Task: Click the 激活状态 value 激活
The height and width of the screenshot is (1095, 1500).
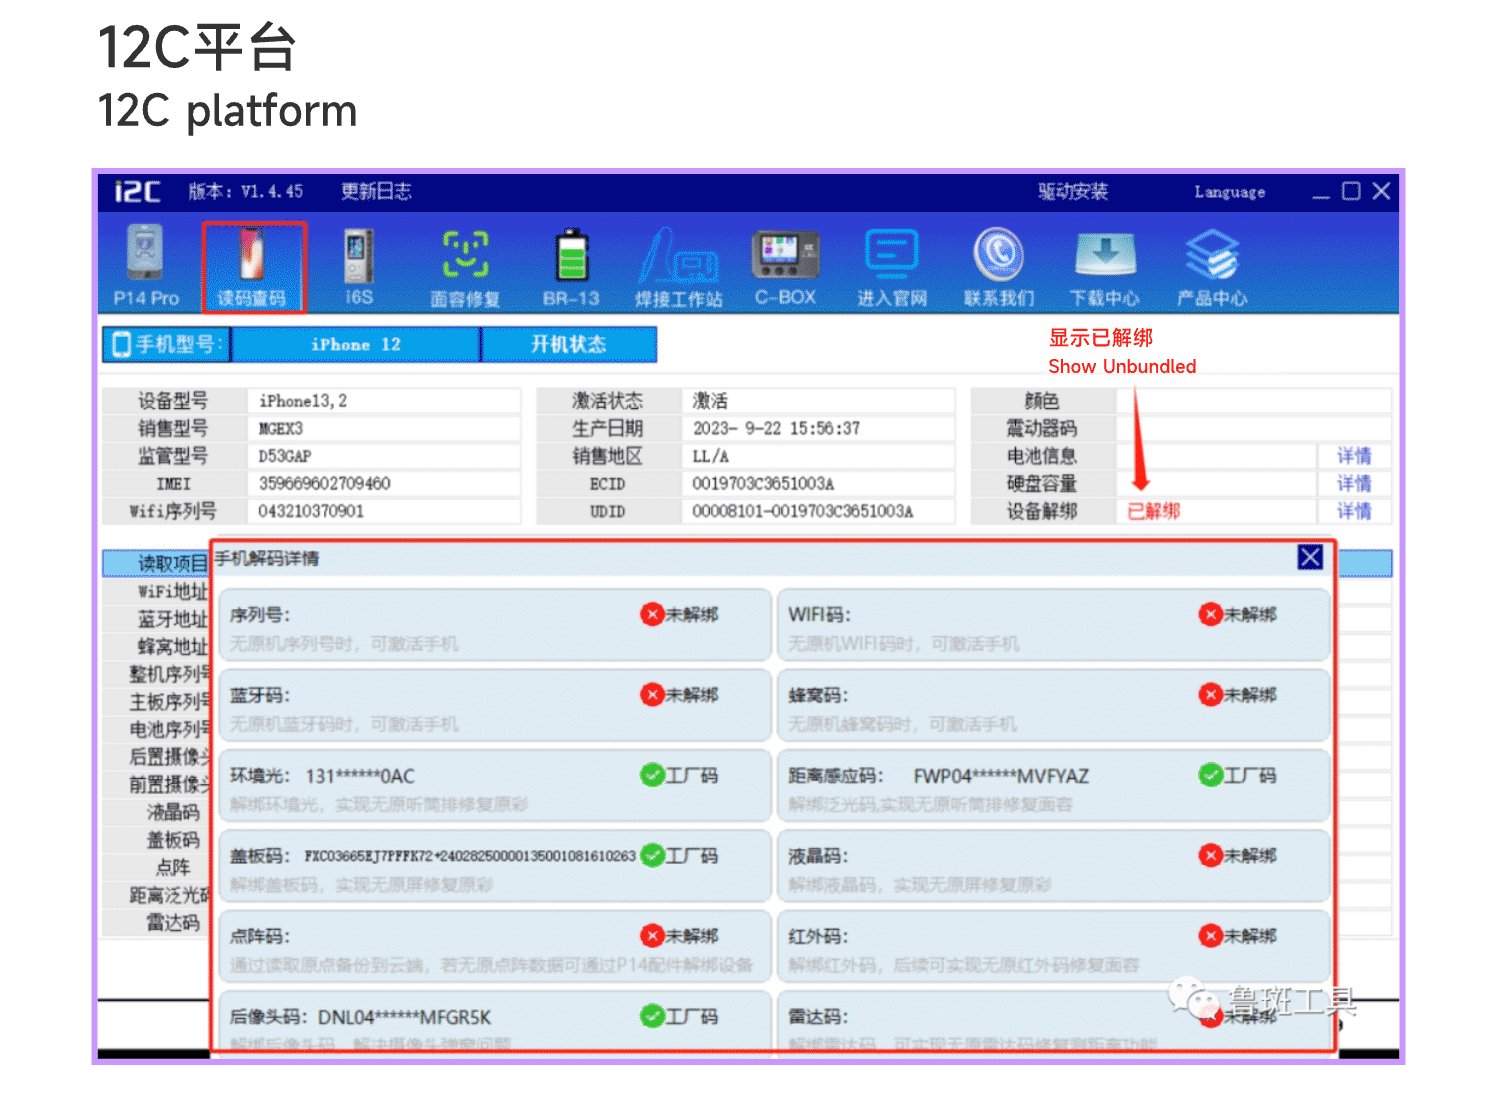Action: coord(710,401)
